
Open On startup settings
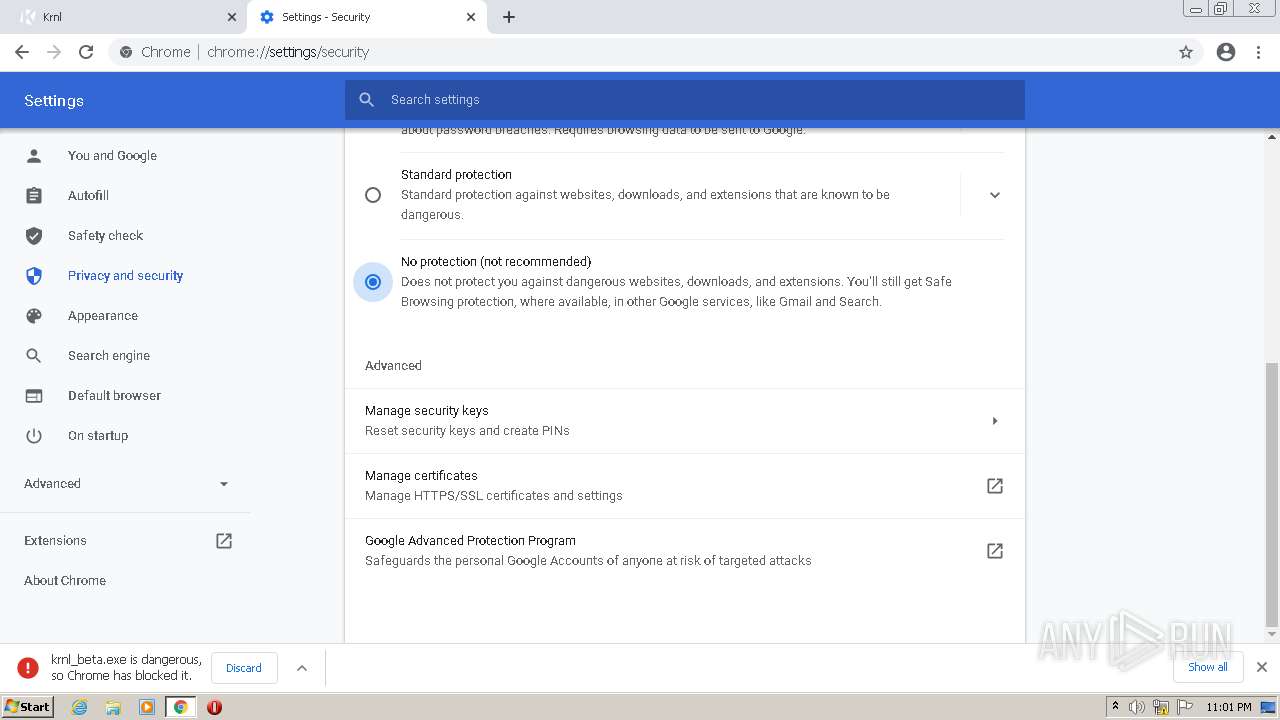pos(98,436)
